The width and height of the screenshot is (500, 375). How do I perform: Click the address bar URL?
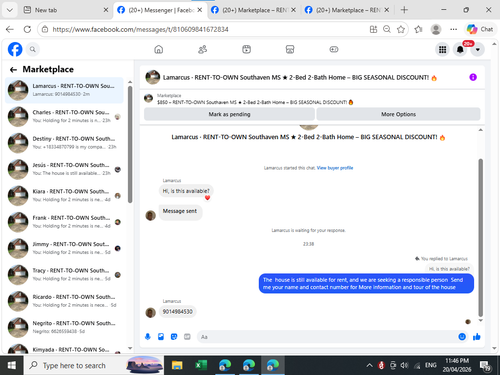coord(140,29)
